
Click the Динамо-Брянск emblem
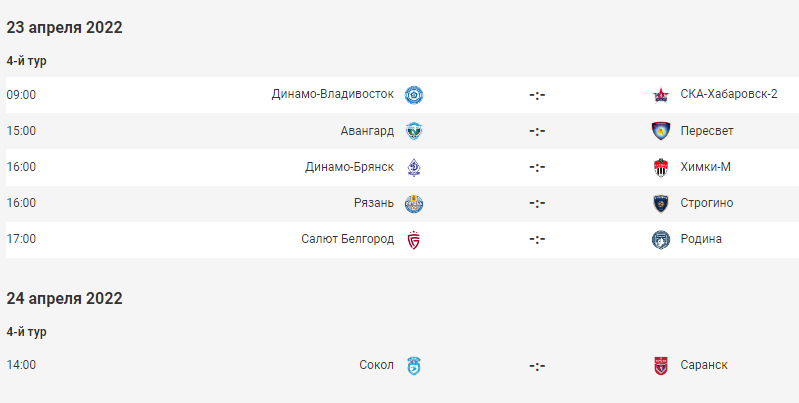414,167
